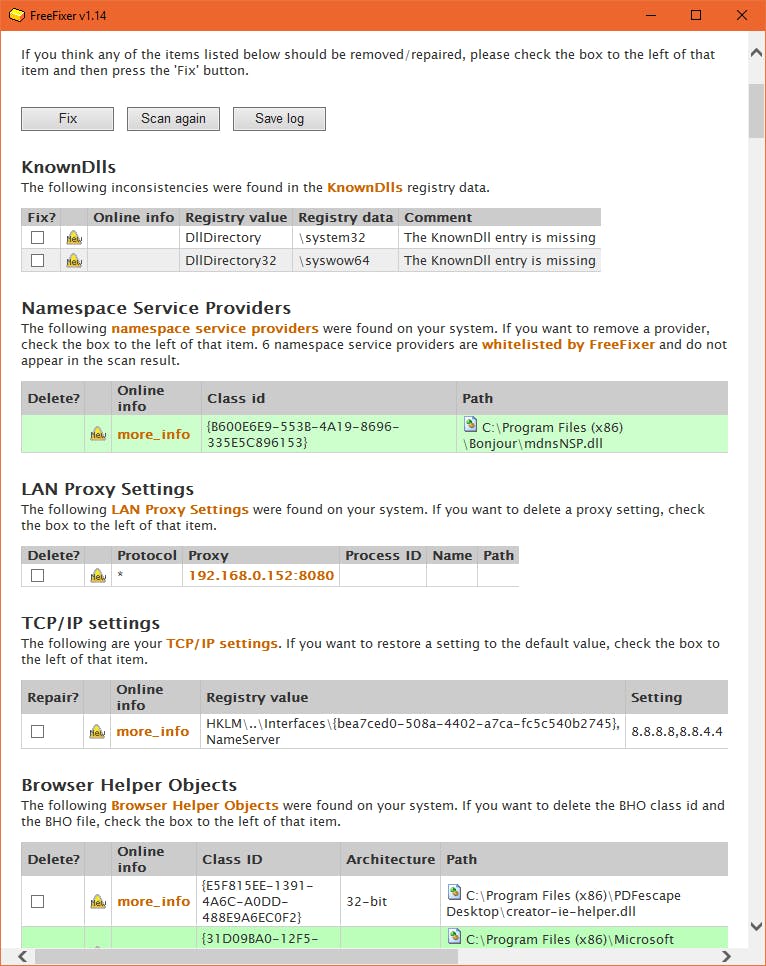Click the vertical scrollbar down arrow
Screen dimensions: 766x966
pos(757,926)
